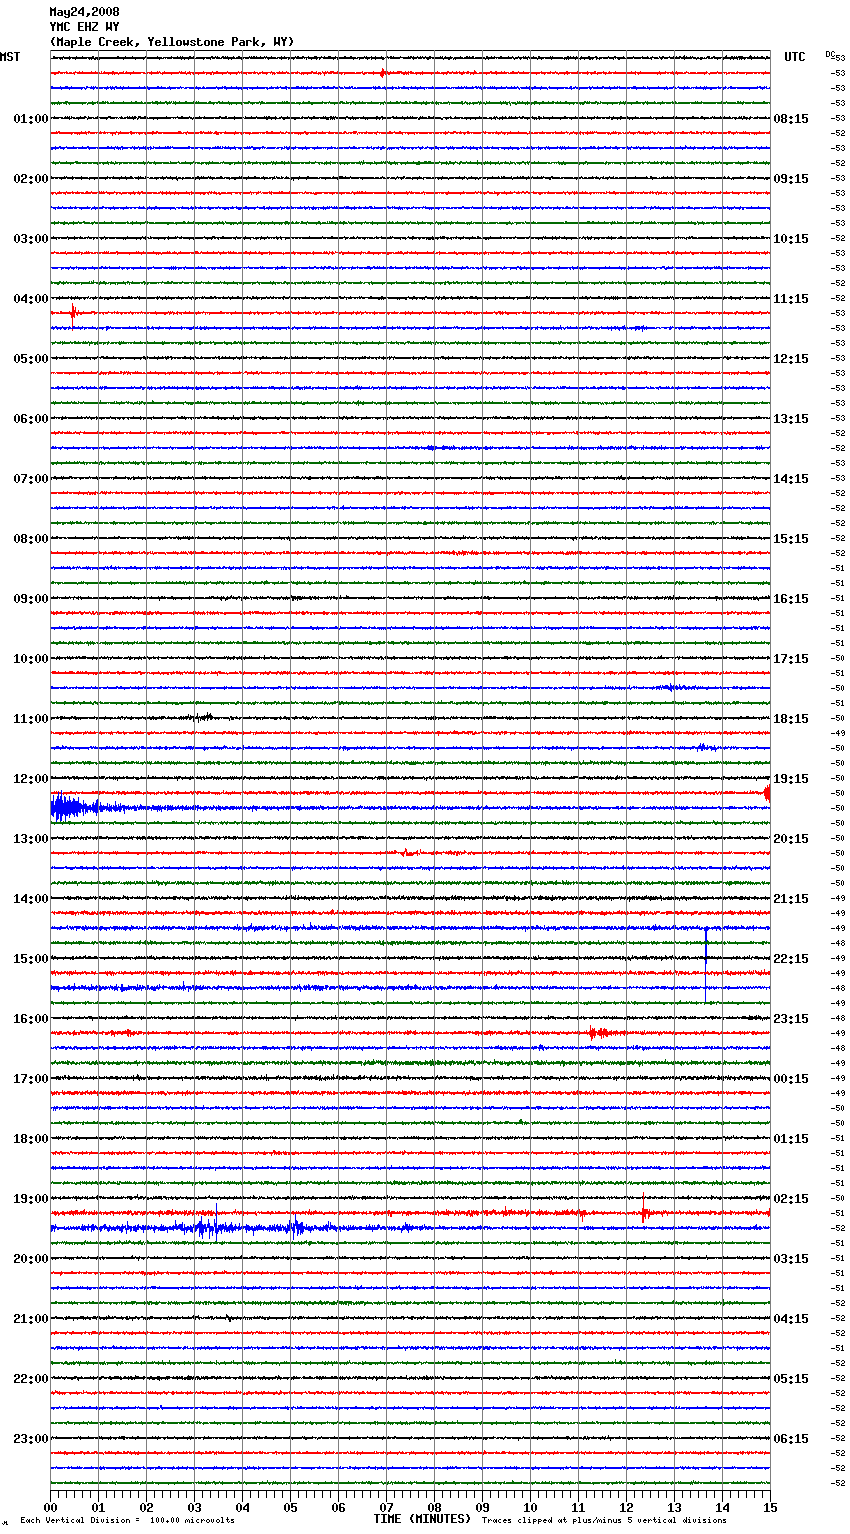Click the 19:00 MST time label
850x1534 pixels.
point(31,1199)
